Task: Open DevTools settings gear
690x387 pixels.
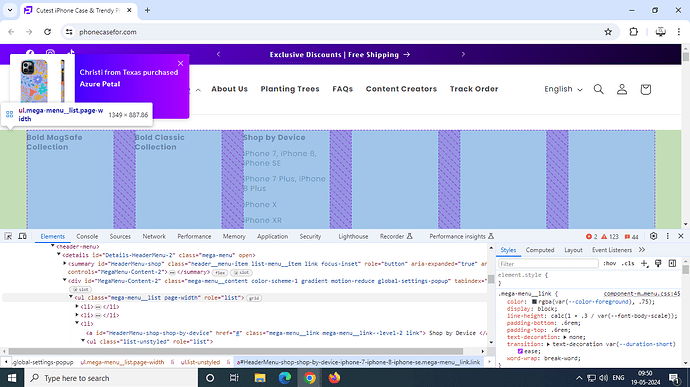Action: click(x=653, y=236)
